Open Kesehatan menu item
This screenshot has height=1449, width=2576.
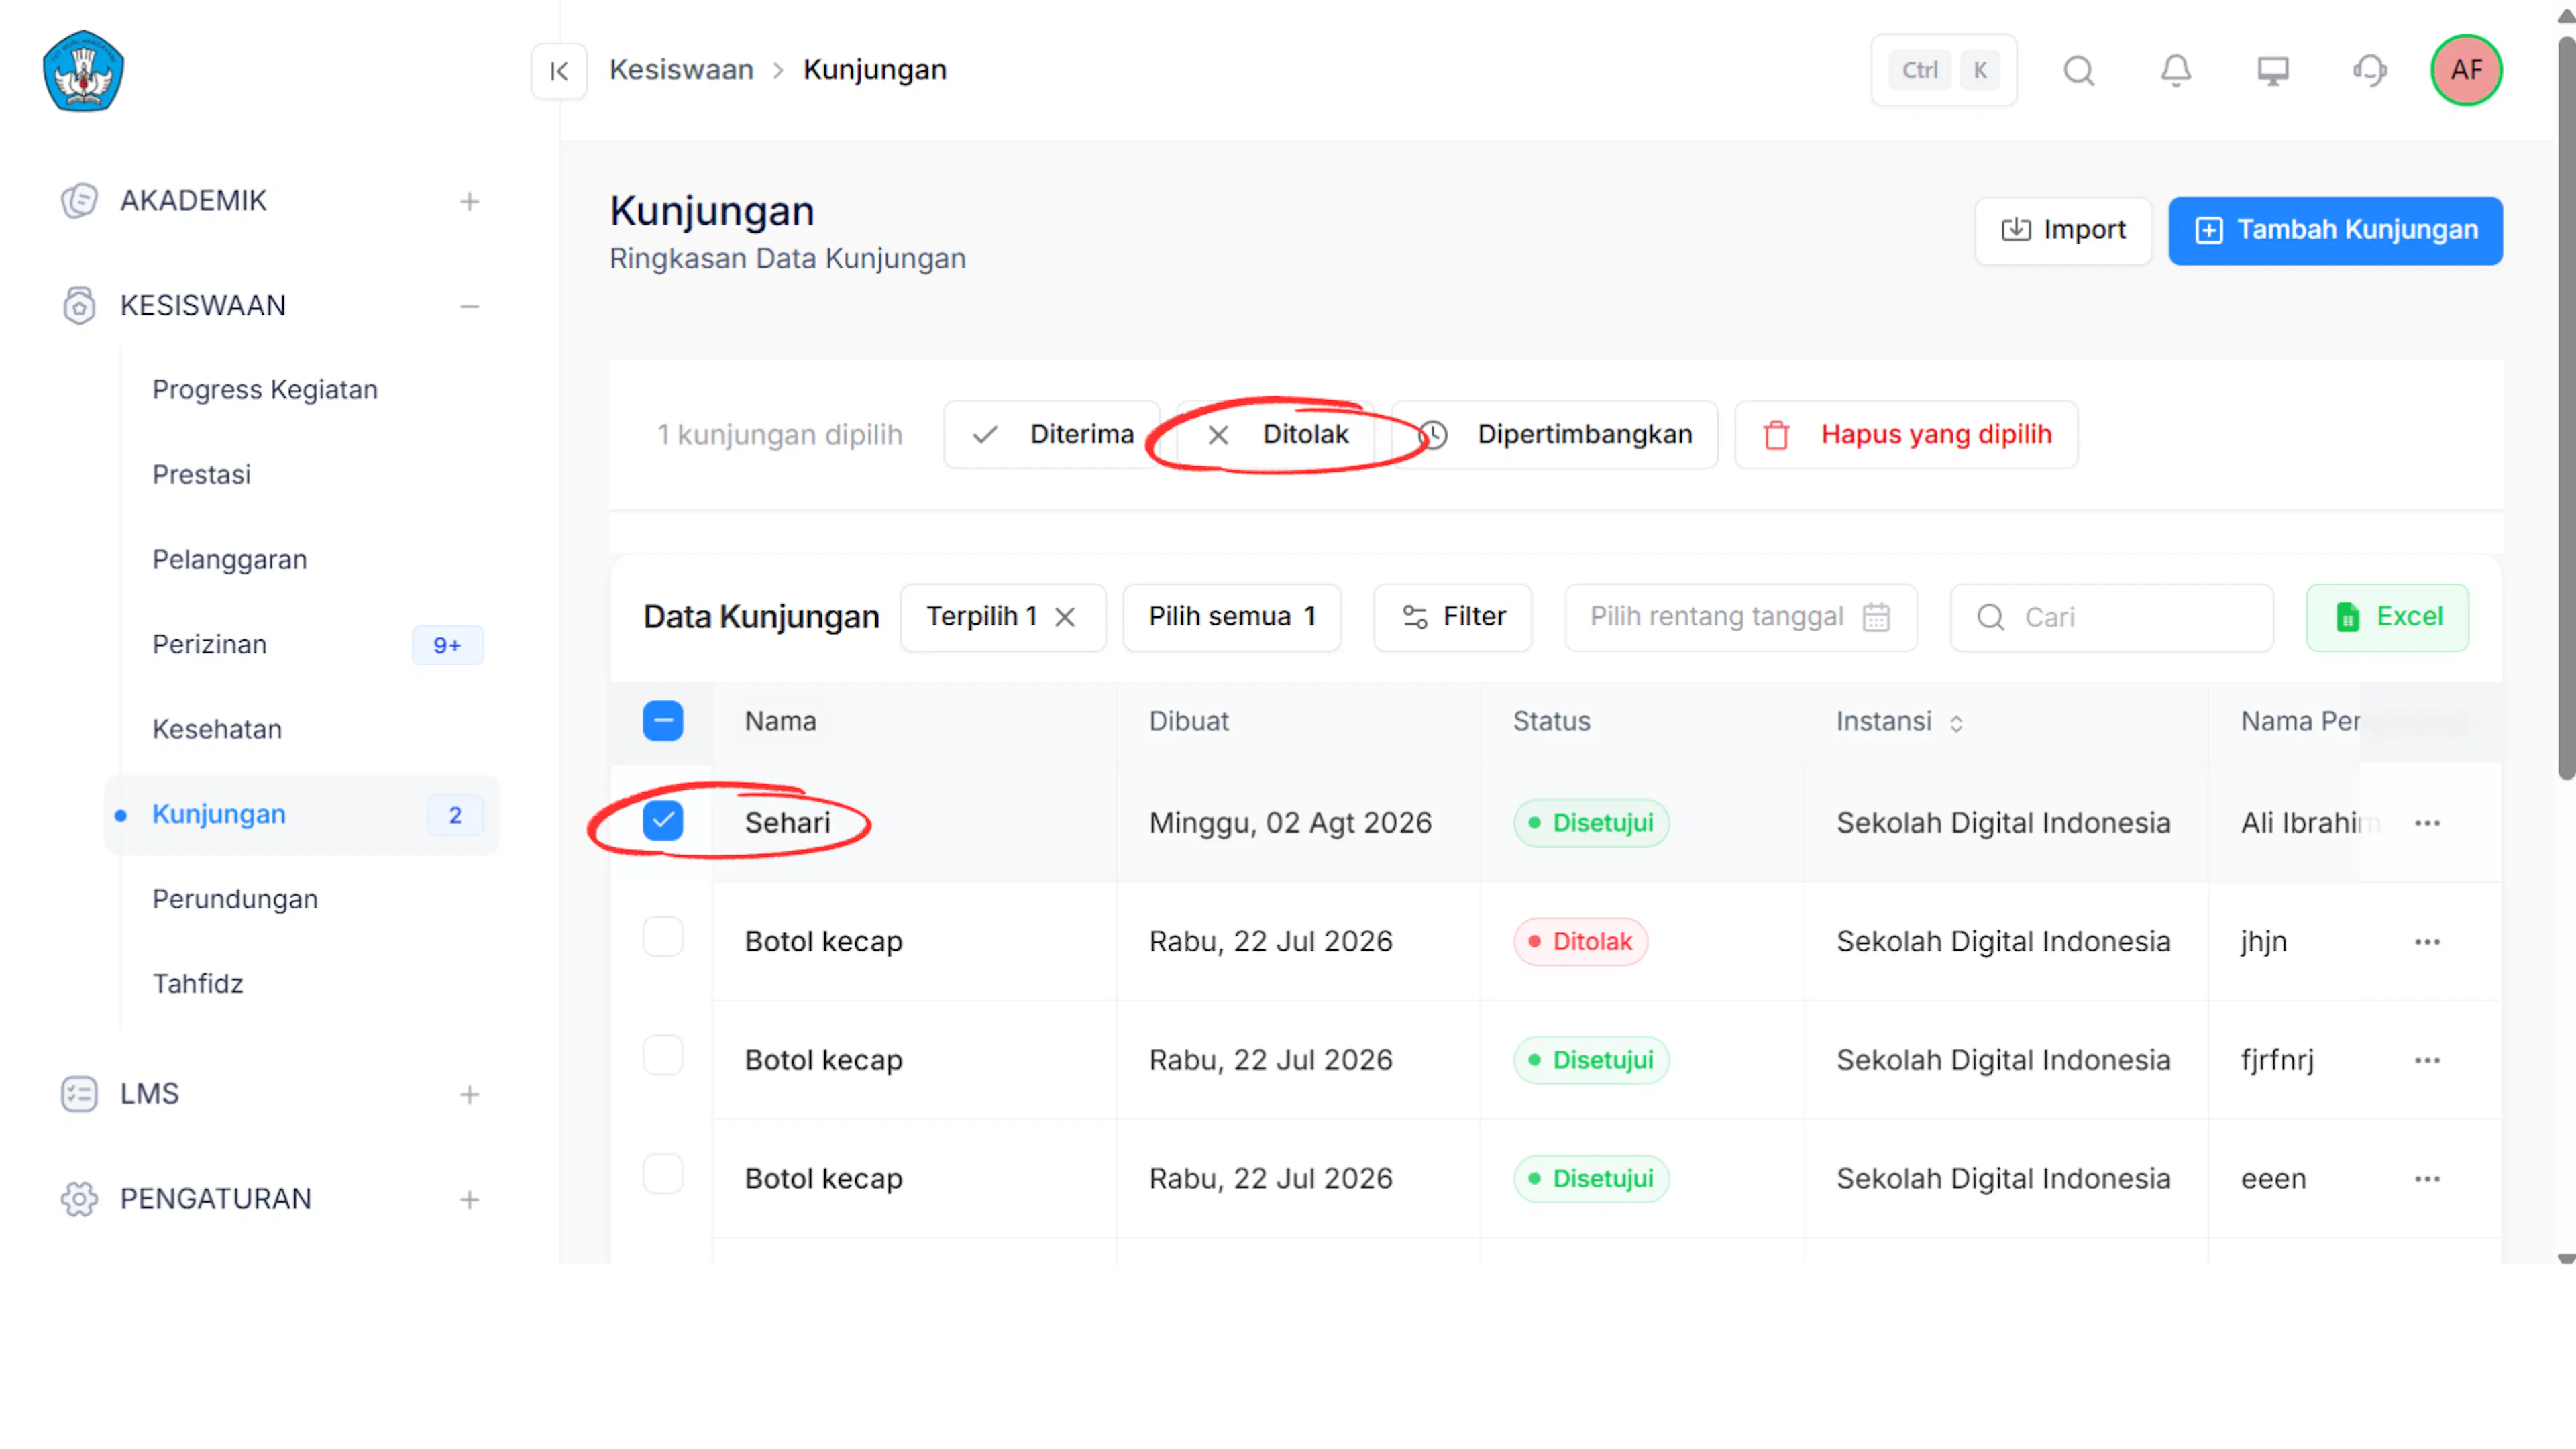(x=217, y=730)
